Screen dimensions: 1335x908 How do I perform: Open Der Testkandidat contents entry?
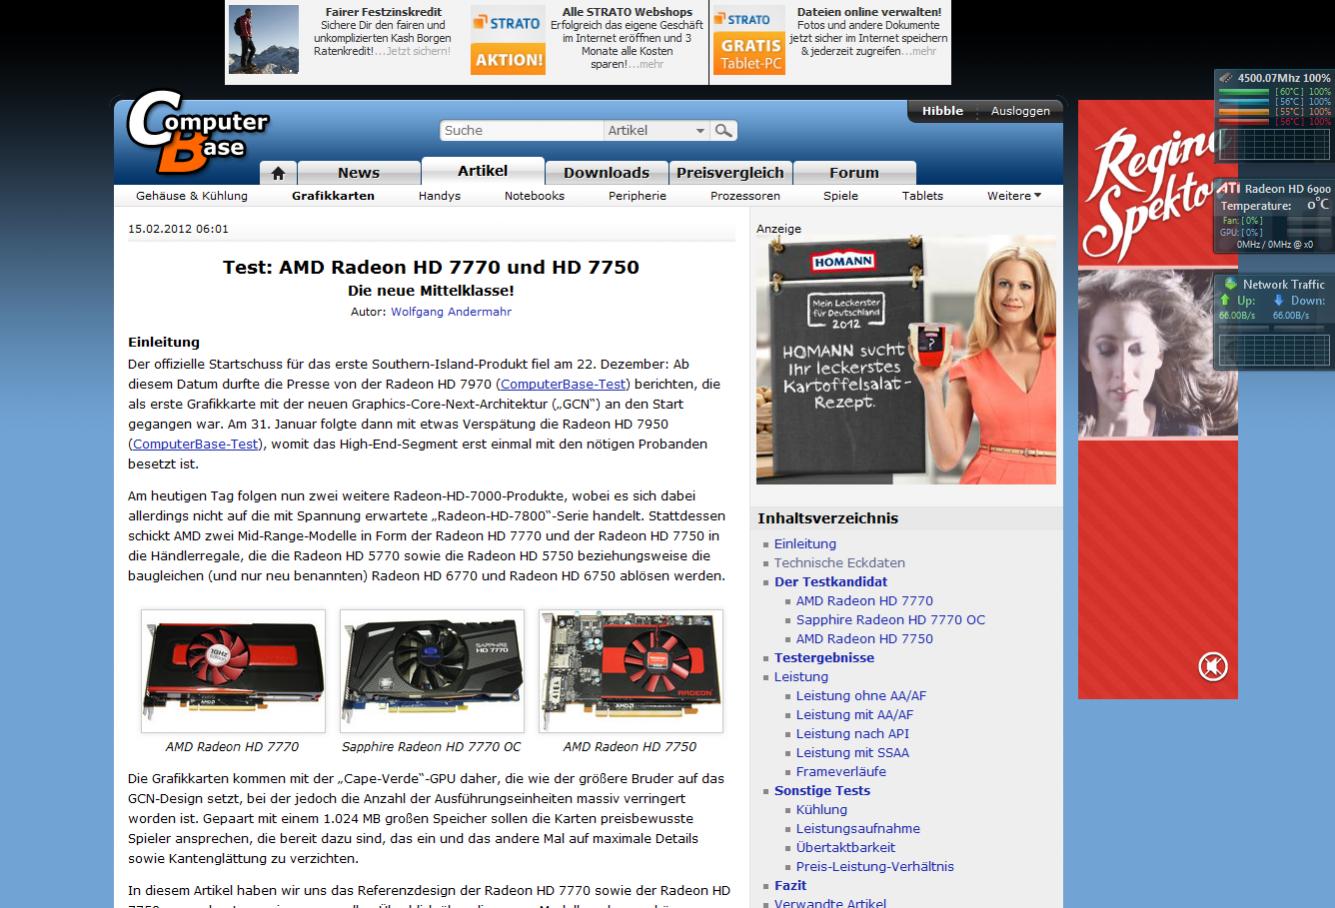tap(830, 582)
